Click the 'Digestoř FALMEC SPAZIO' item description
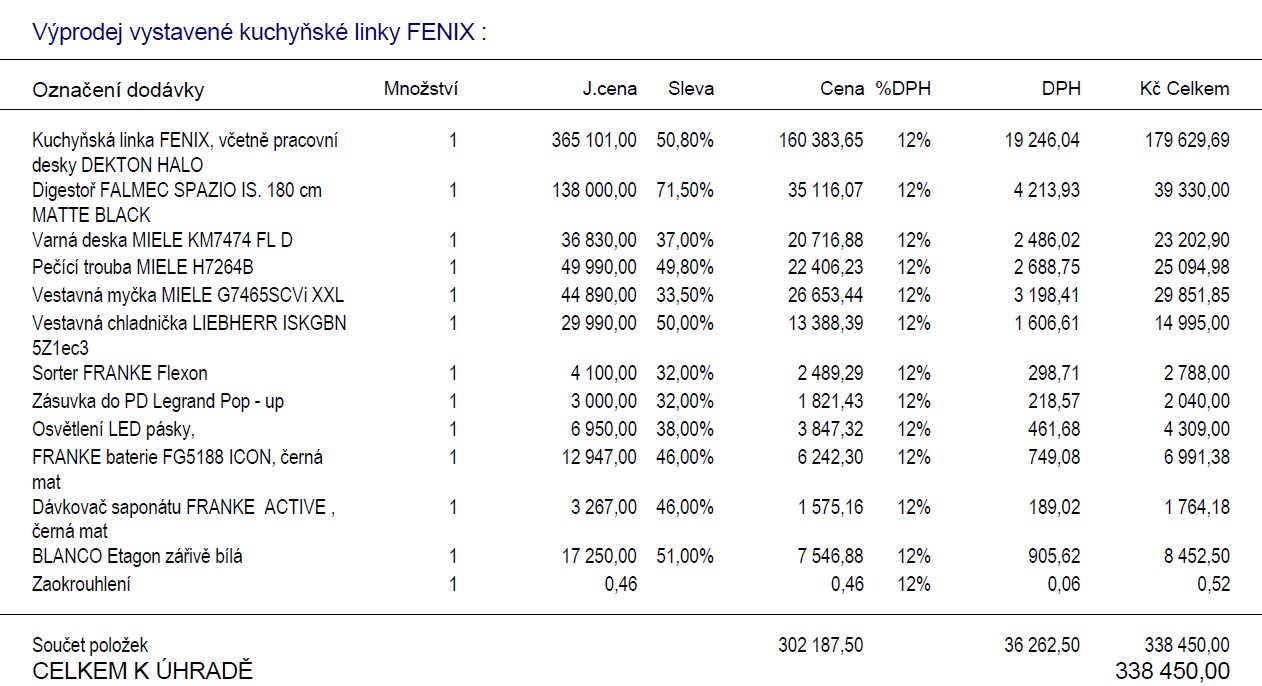 [177, 190]
